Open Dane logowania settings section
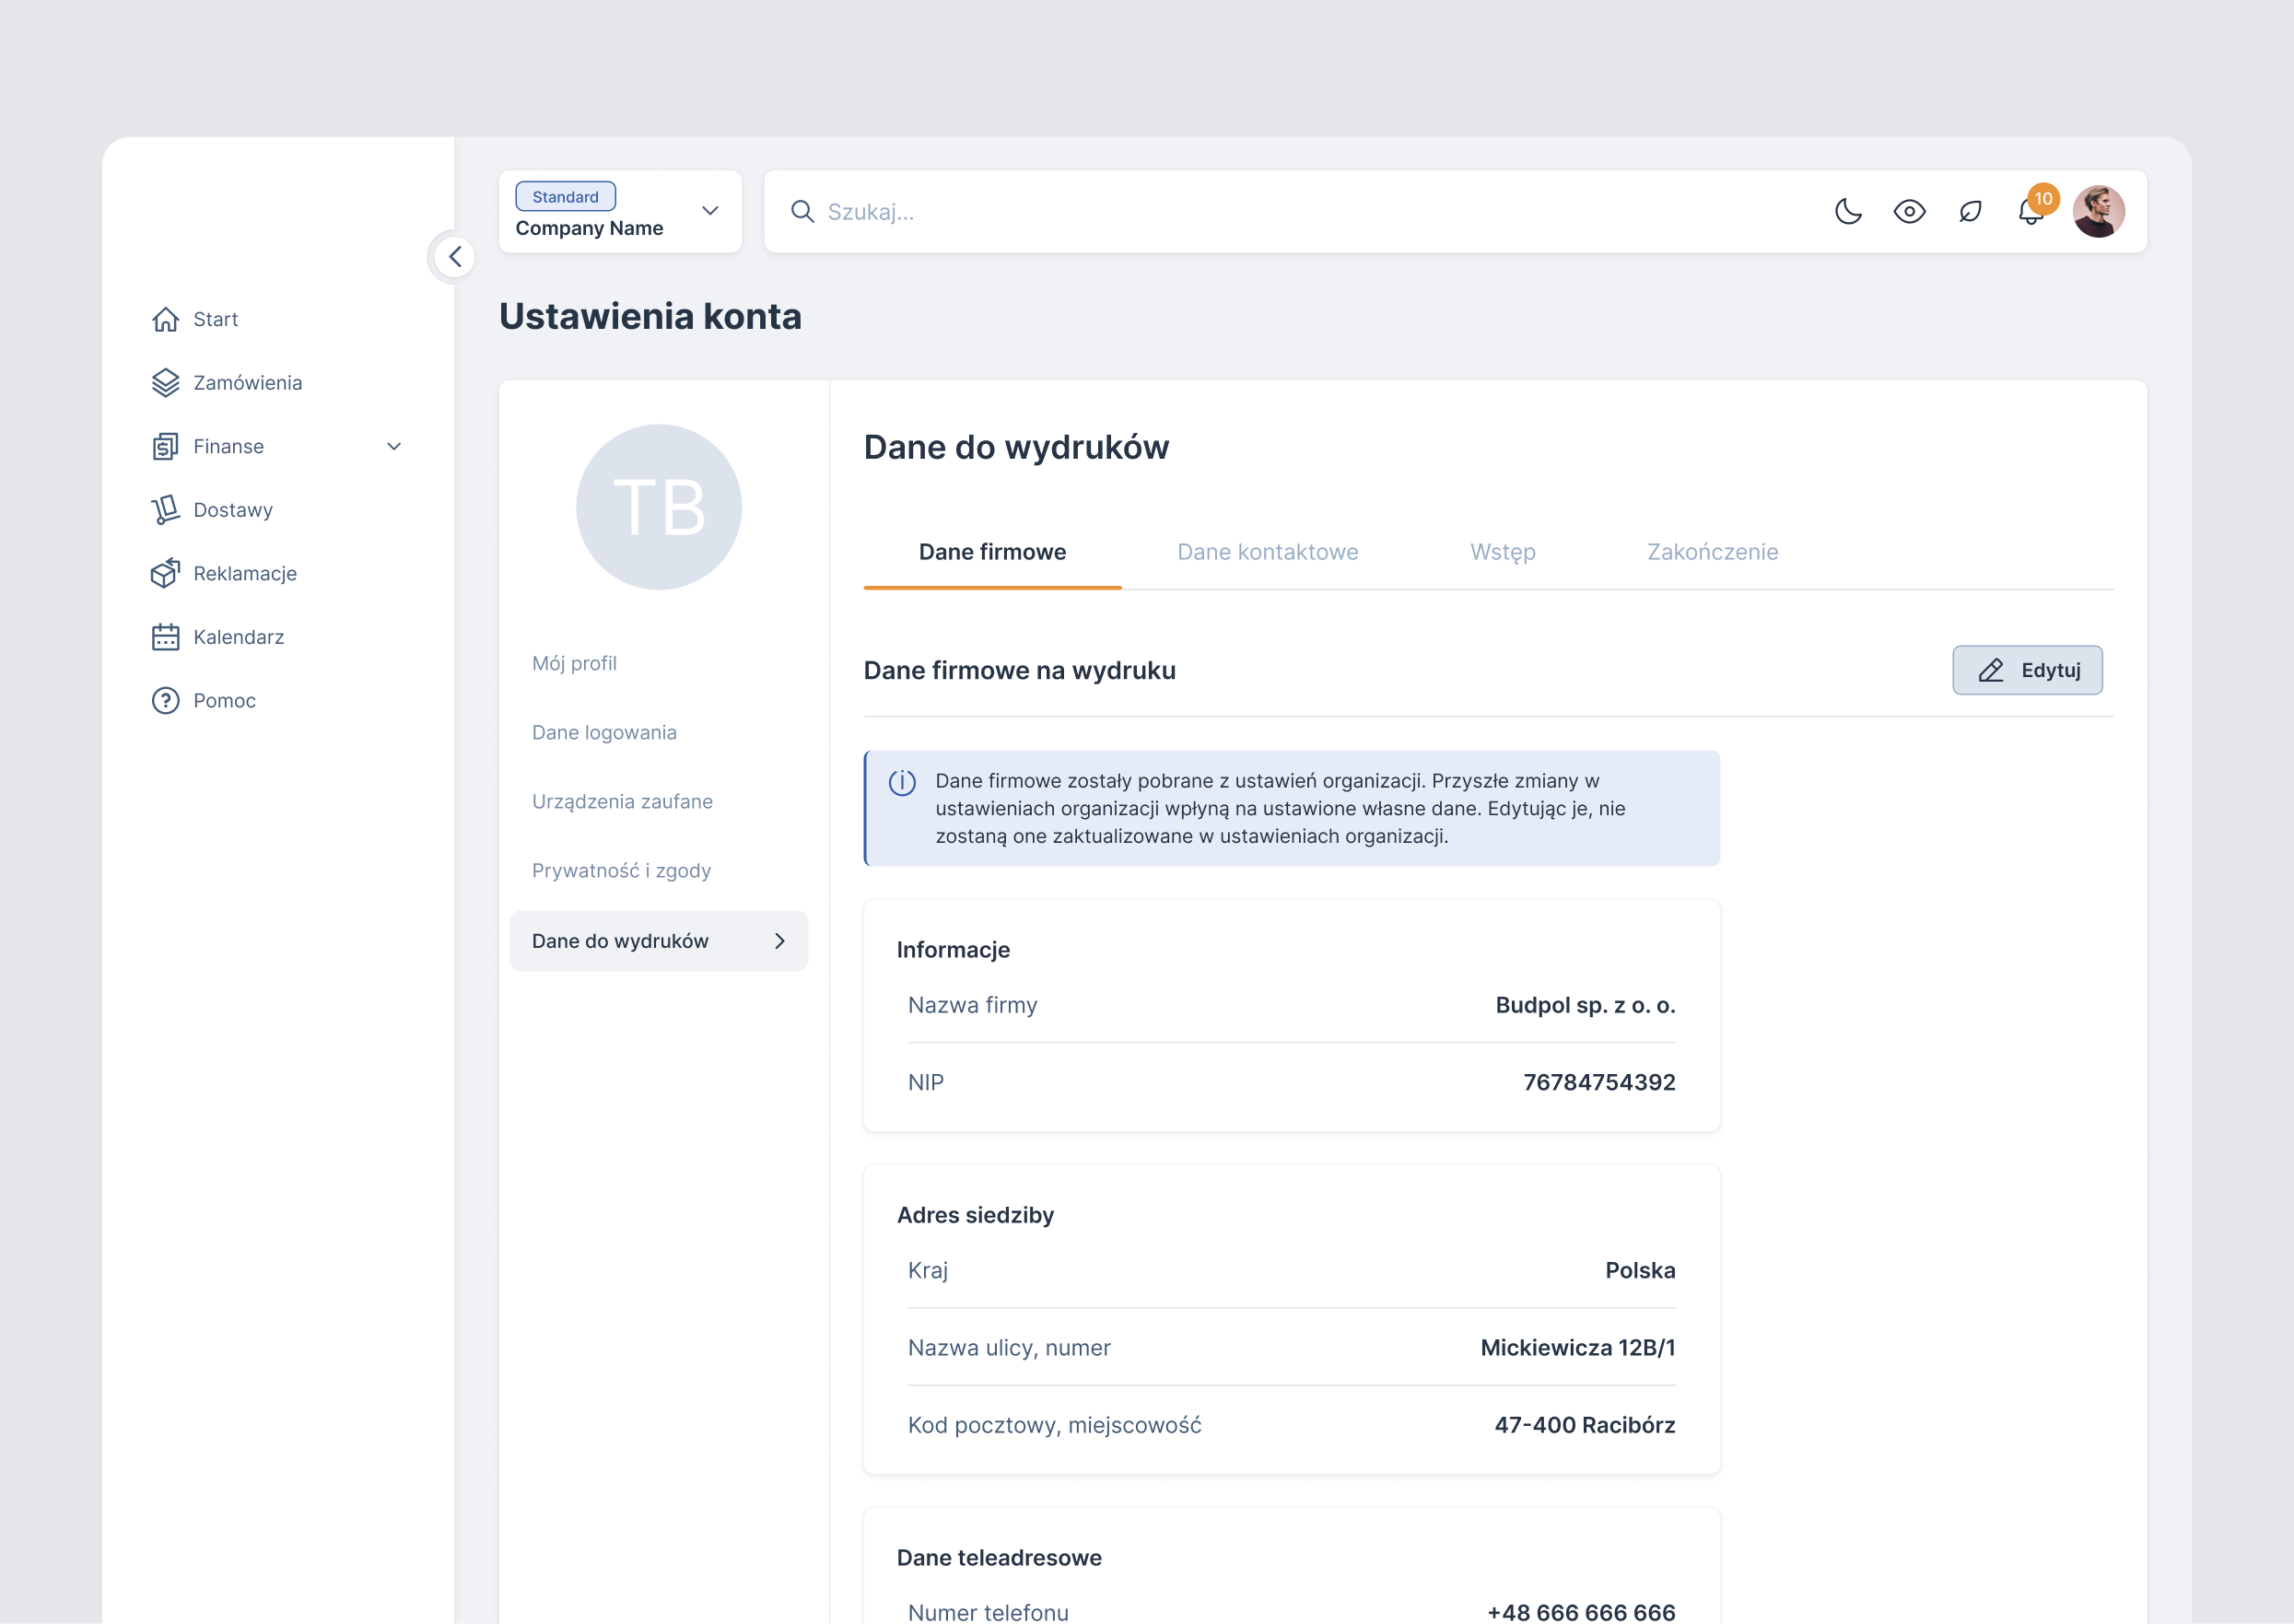The width and height of the screenshot is (2294, 1624). point(604,733)
